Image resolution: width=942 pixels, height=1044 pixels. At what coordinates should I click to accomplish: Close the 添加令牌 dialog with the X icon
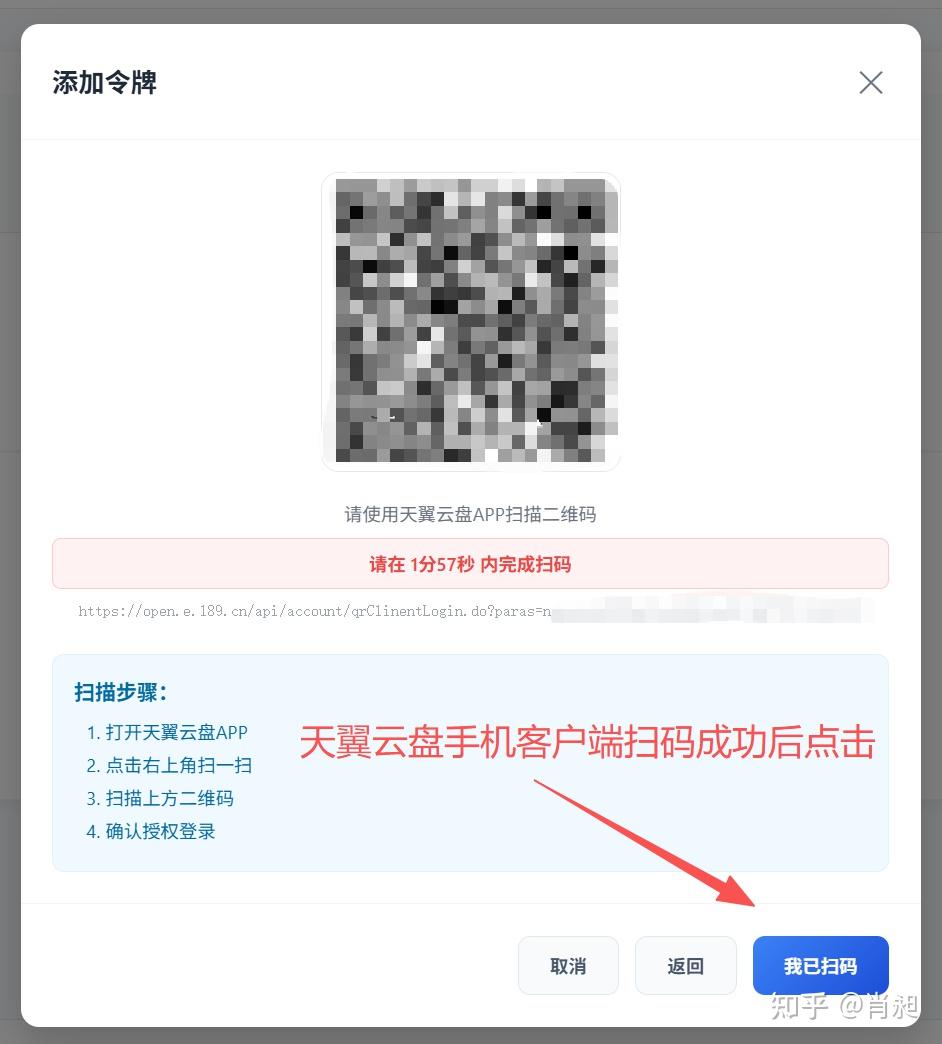(x=870, y=83)
